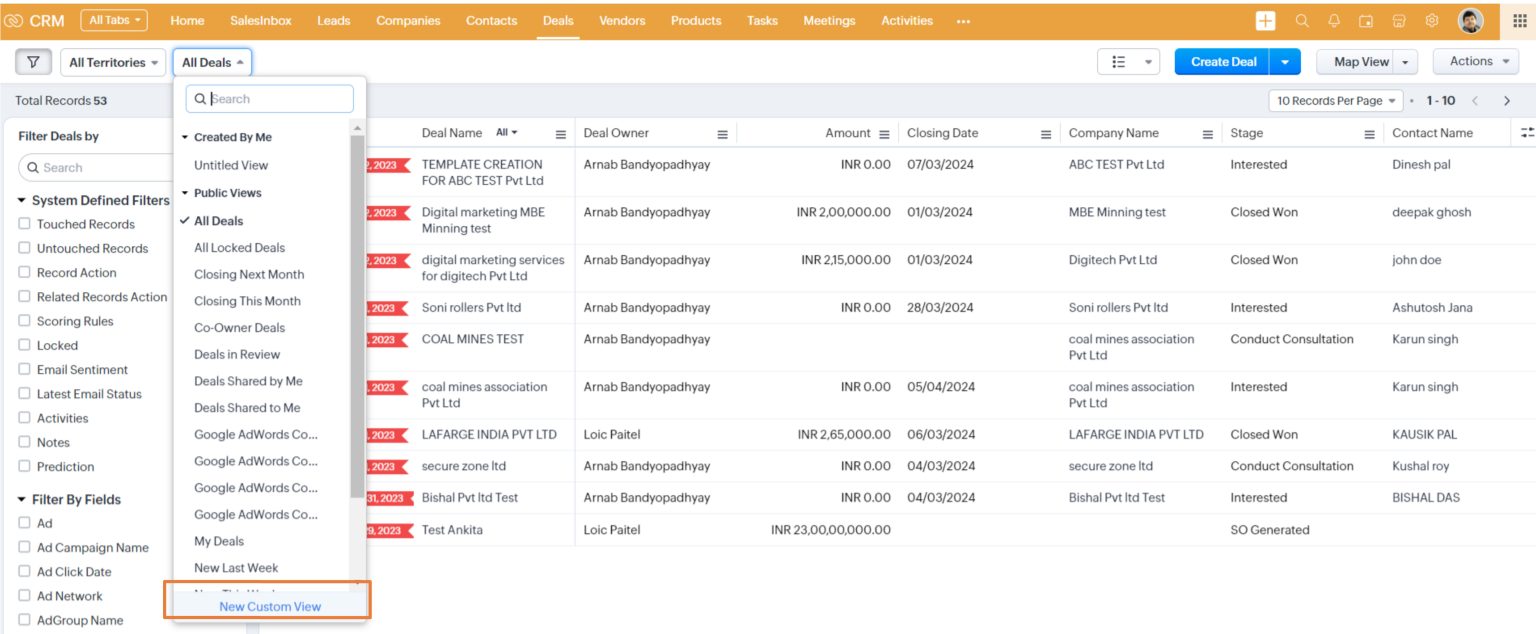Screen dimensions: 1536x634
Task: Open the Amount column menu icon
Action: coord(884,134)
